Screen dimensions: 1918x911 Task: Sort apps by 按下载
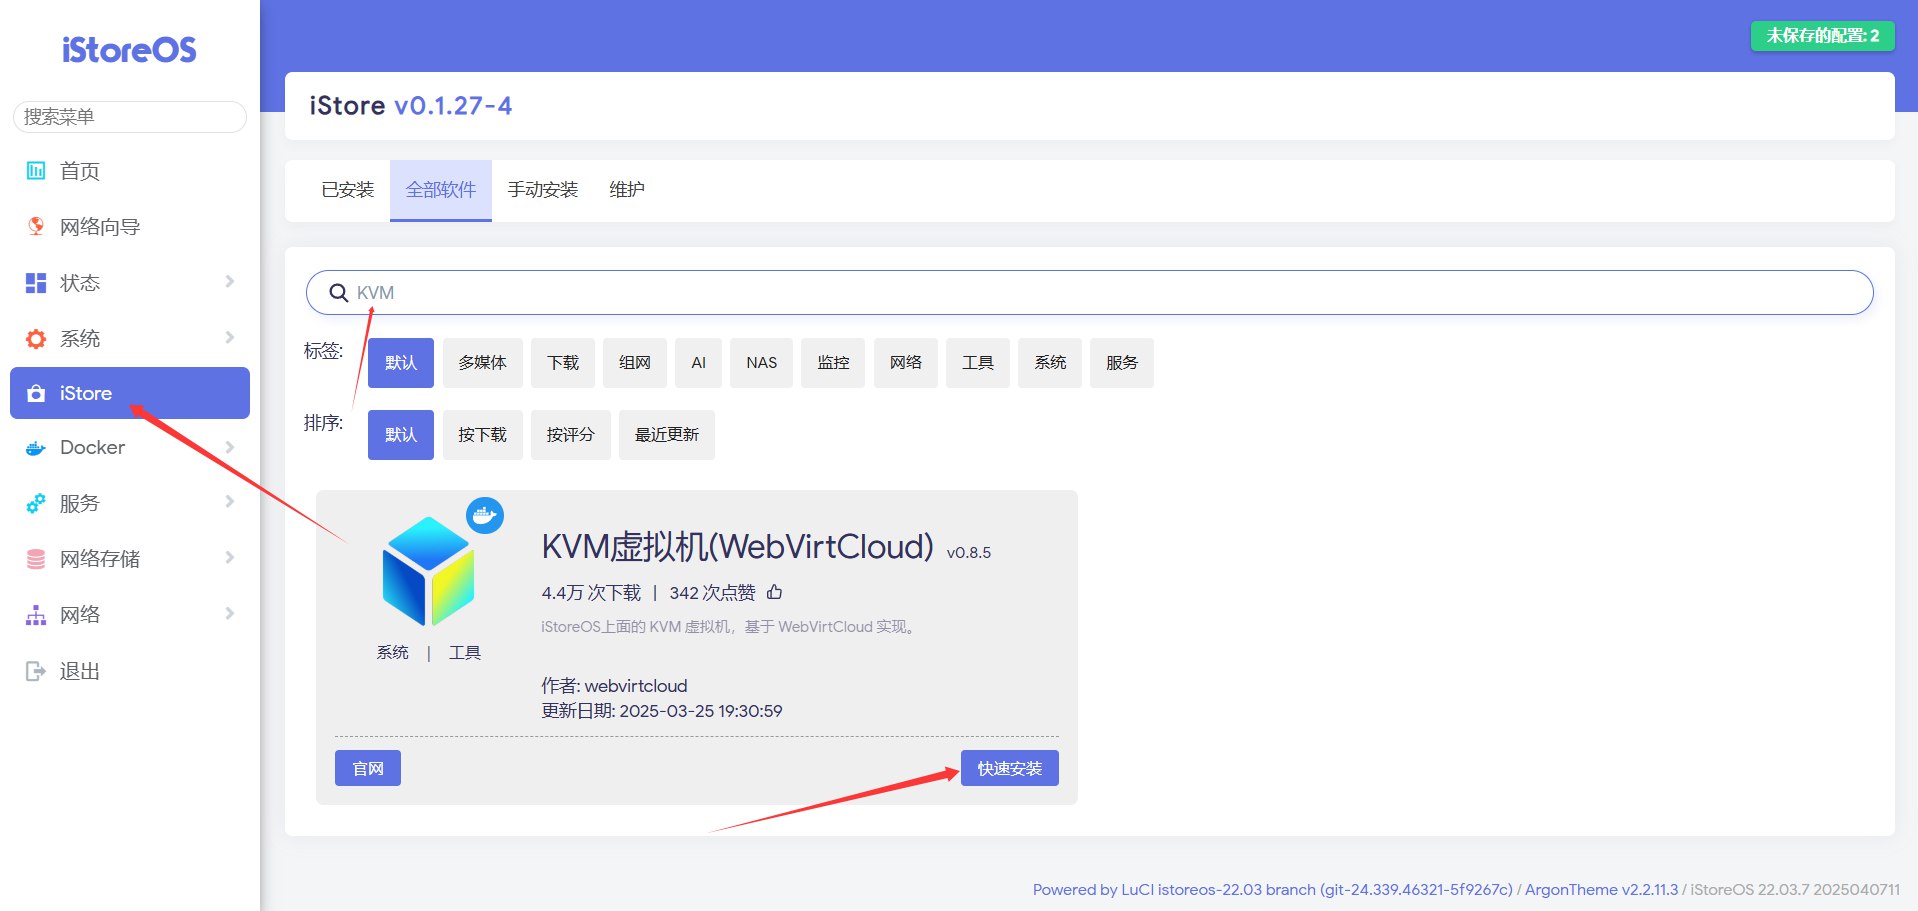pos(483,435)
